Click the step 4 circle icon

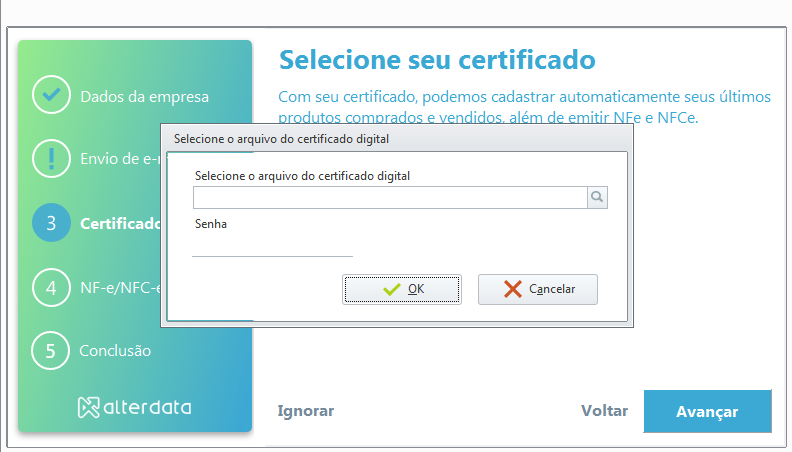(x=51, y=287)
